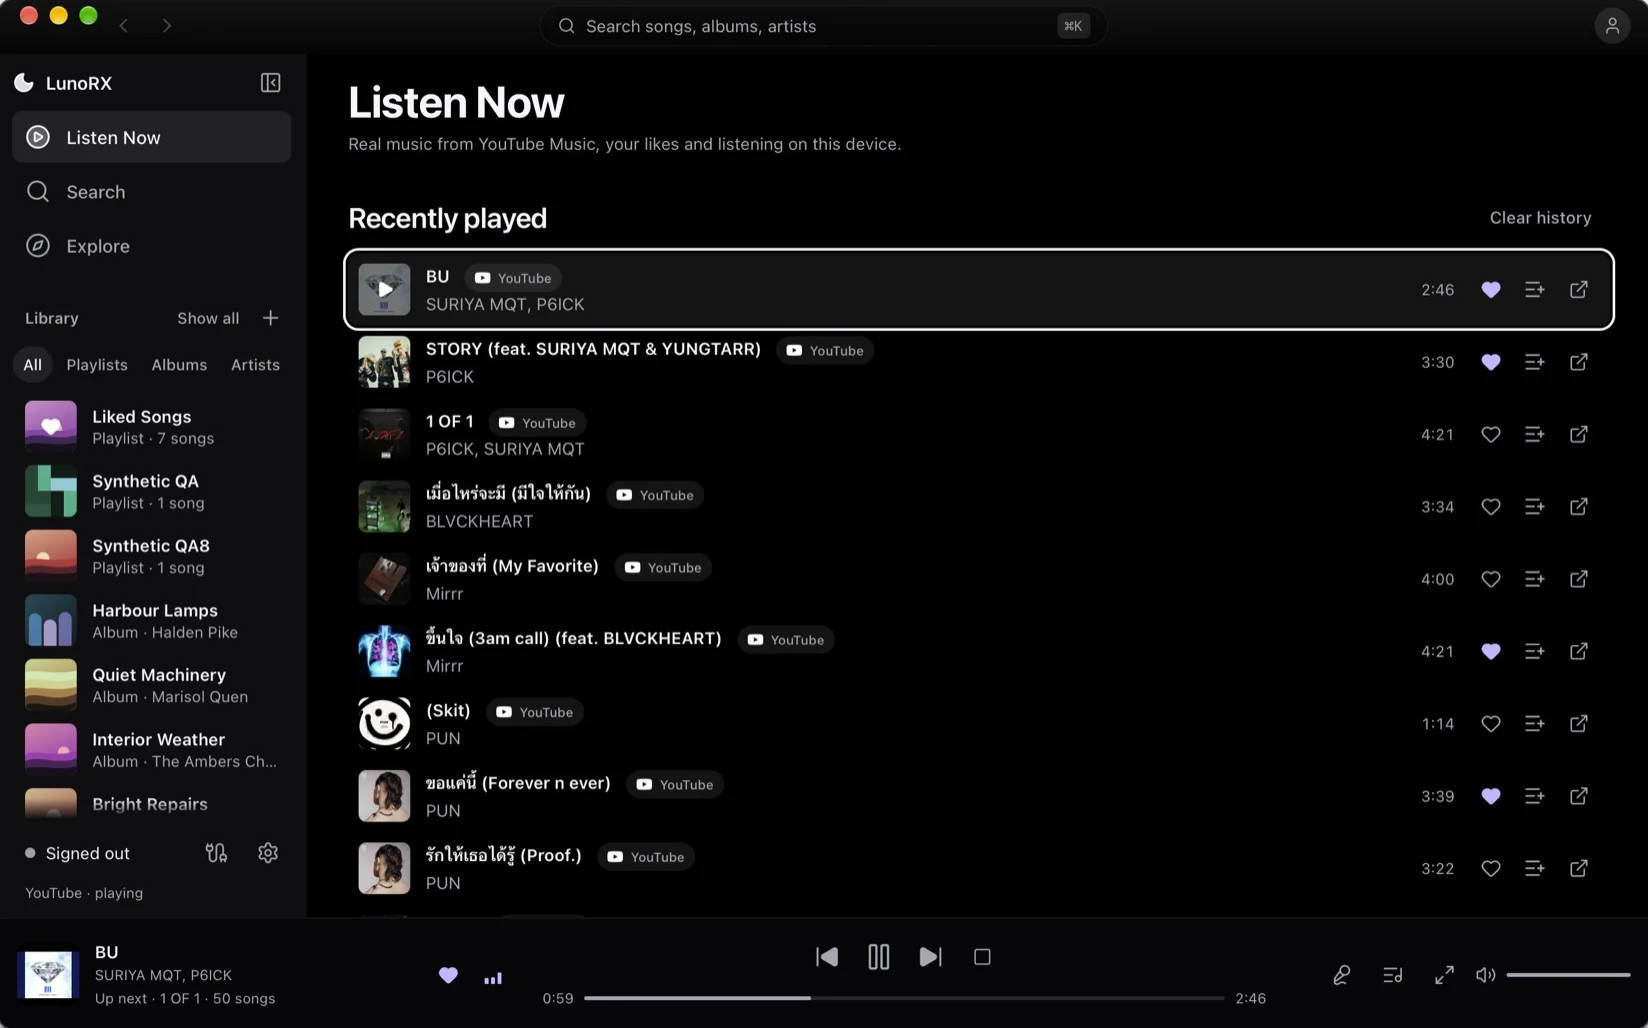
Task: Select the Albums library filter
Action: (x=179, y=365)
